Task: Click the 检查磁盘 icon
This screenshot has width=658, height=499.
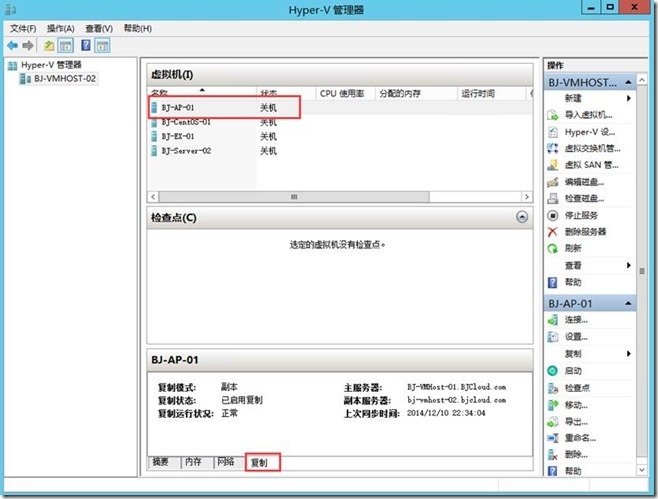Action: (x=553, y=199)
